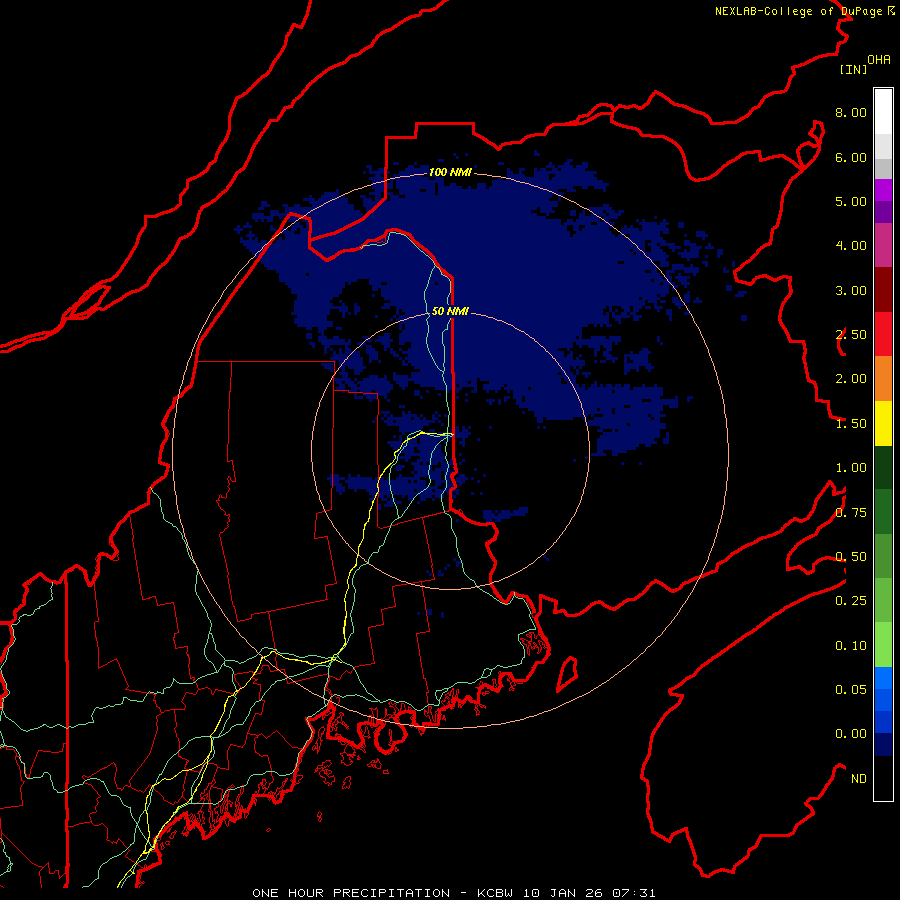This screenshot has height=900, width=900.
Task: Click the ND legend label
Action: pyautogui.click(x=859, y=779)
